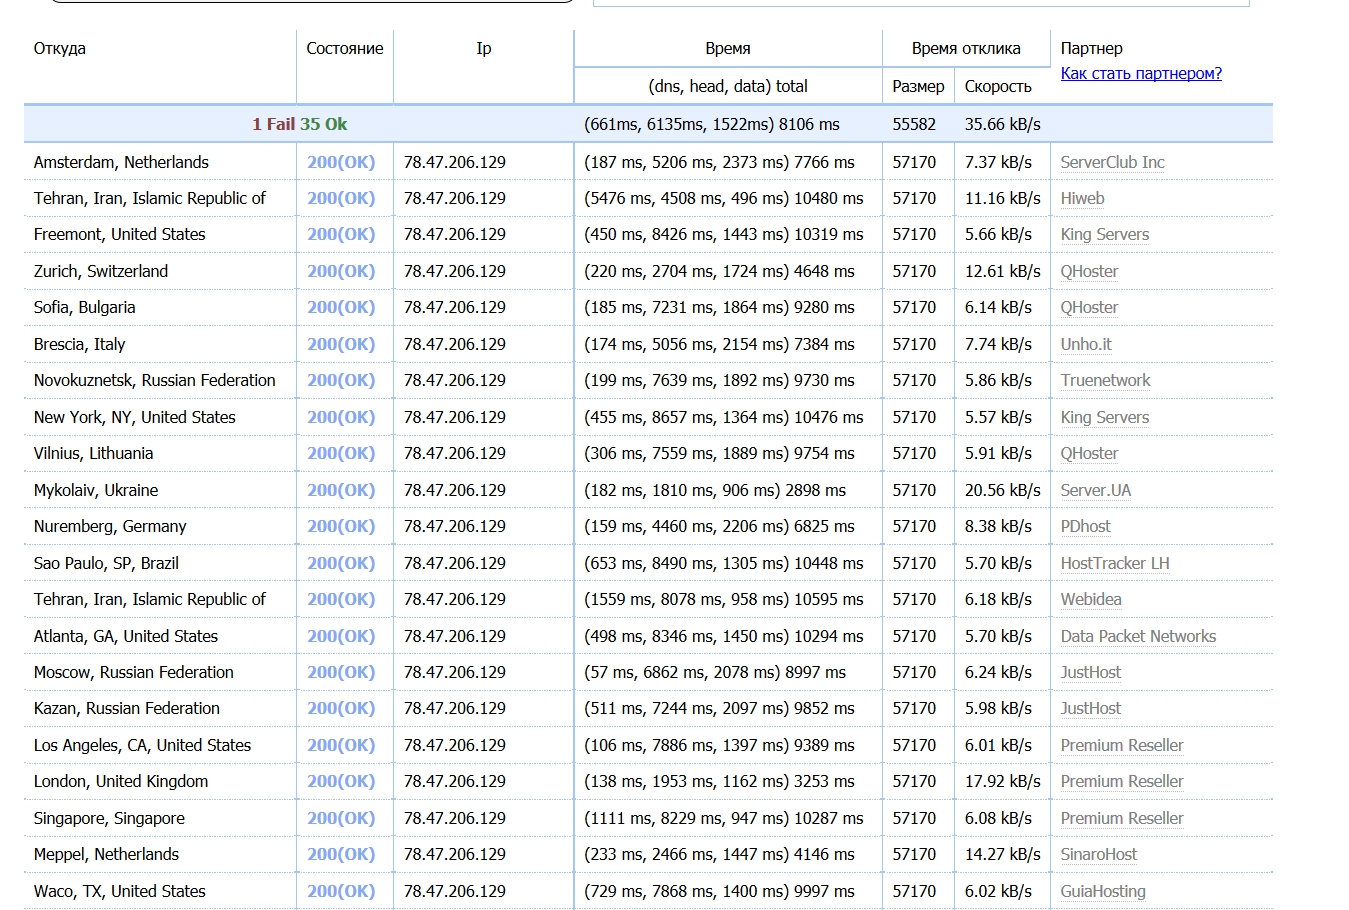The height and width of the screenshot is (910, 1349).
Task: Open the Hiweb partner link
Action: (1082, 198)
